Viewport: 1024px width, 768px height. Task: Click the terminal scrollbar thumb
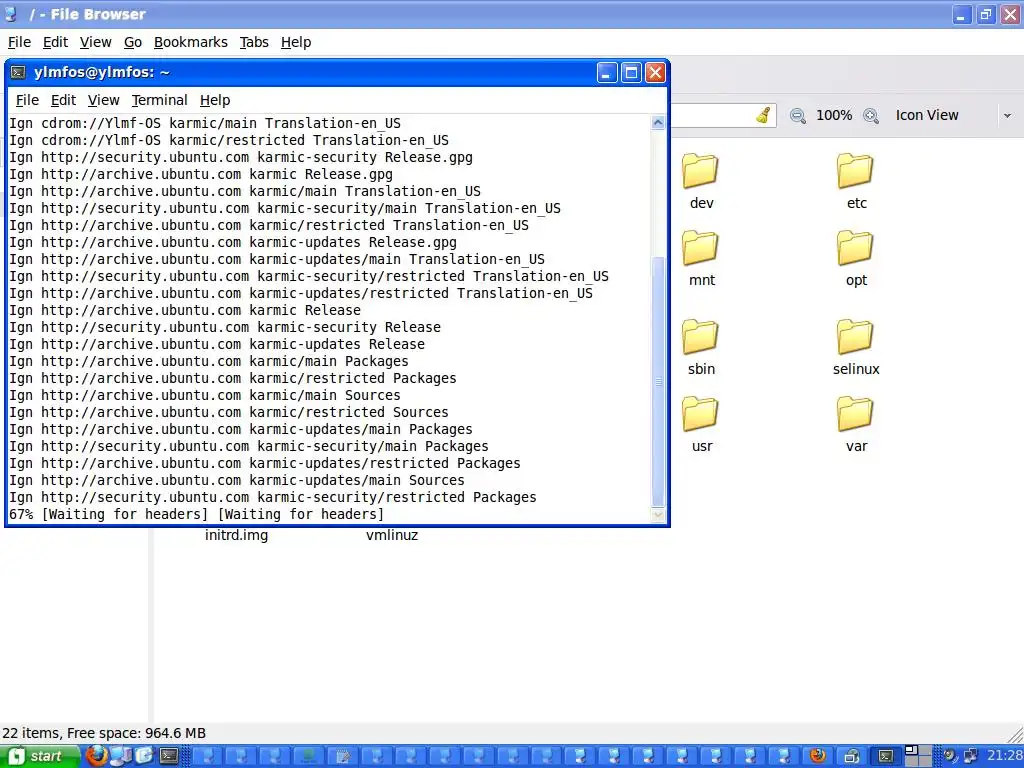(658, 381)
